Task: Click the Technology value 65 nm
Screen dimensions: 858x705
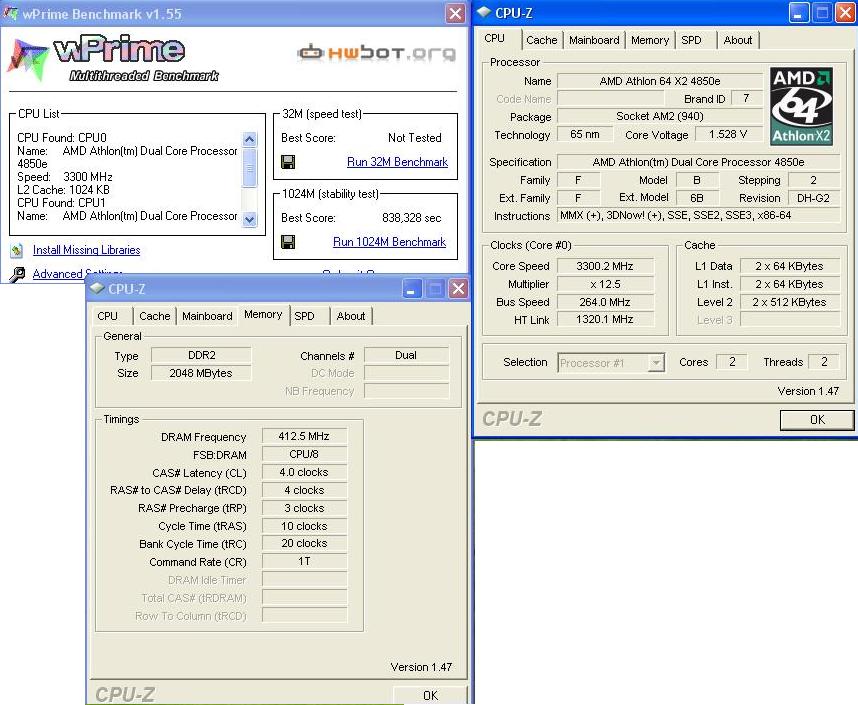Action: point(584,134)
